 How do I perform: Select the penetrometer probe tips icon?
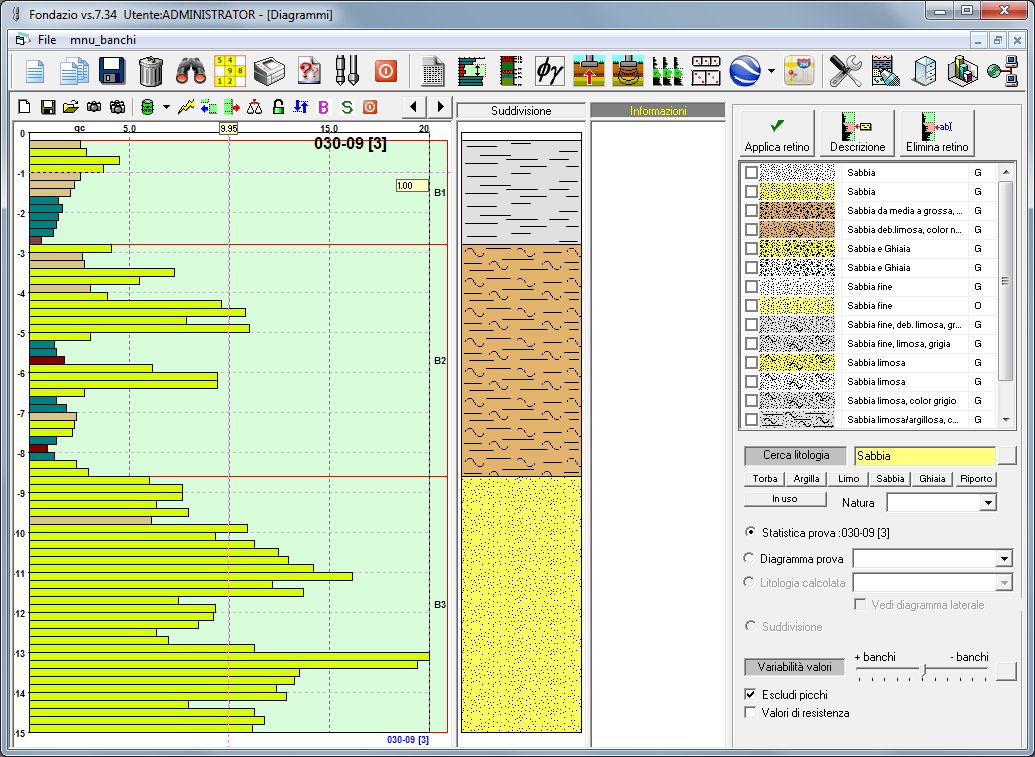347,71
